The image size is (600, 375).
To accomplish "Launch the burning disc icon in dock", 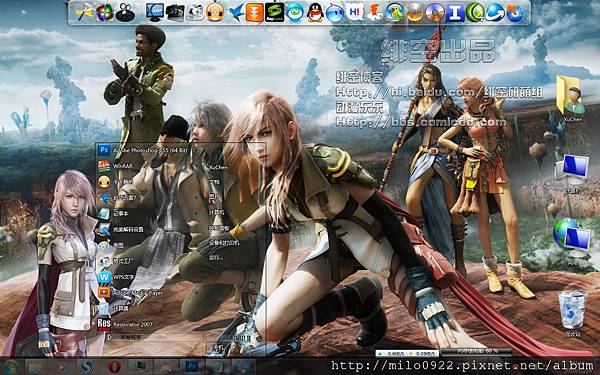I will coord(414,13).
